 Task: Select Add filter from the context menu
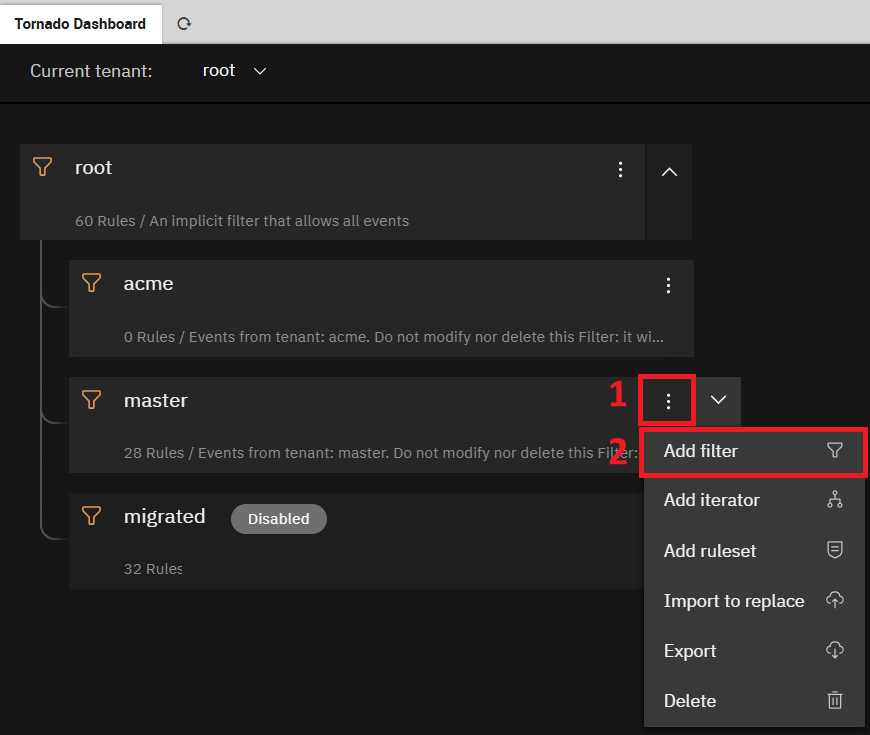(x=753, y=452)
